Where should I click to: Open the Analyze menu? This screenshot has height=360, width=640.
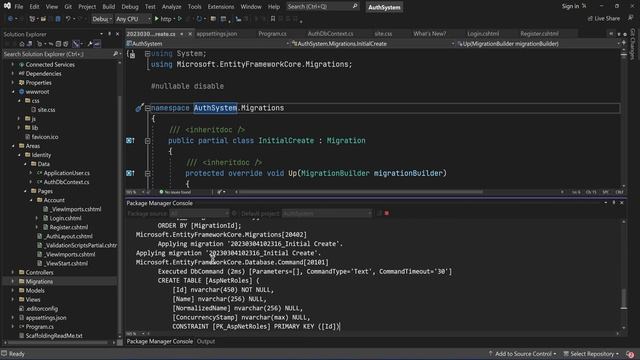171,7
